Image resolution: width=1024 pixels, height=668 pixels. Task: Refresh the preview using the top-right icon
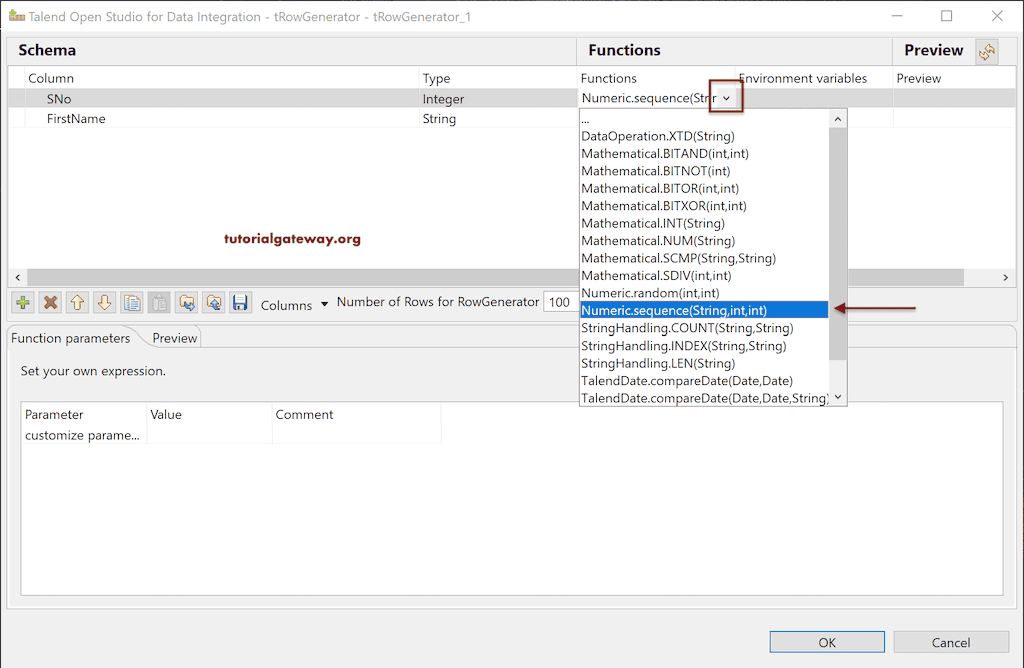(x=987, y=51)
